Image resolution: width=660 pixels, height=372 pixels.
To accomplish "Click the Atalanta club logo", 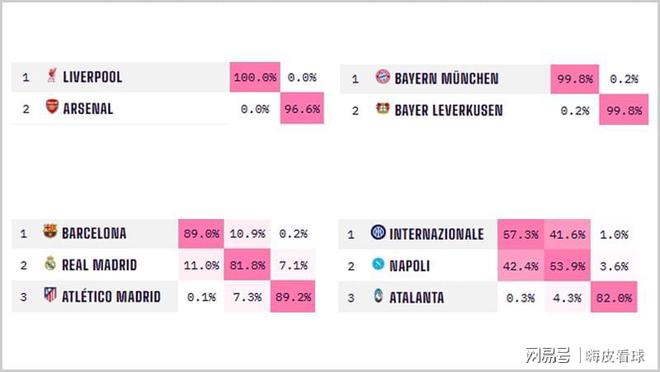I will [x=378, y=296].
